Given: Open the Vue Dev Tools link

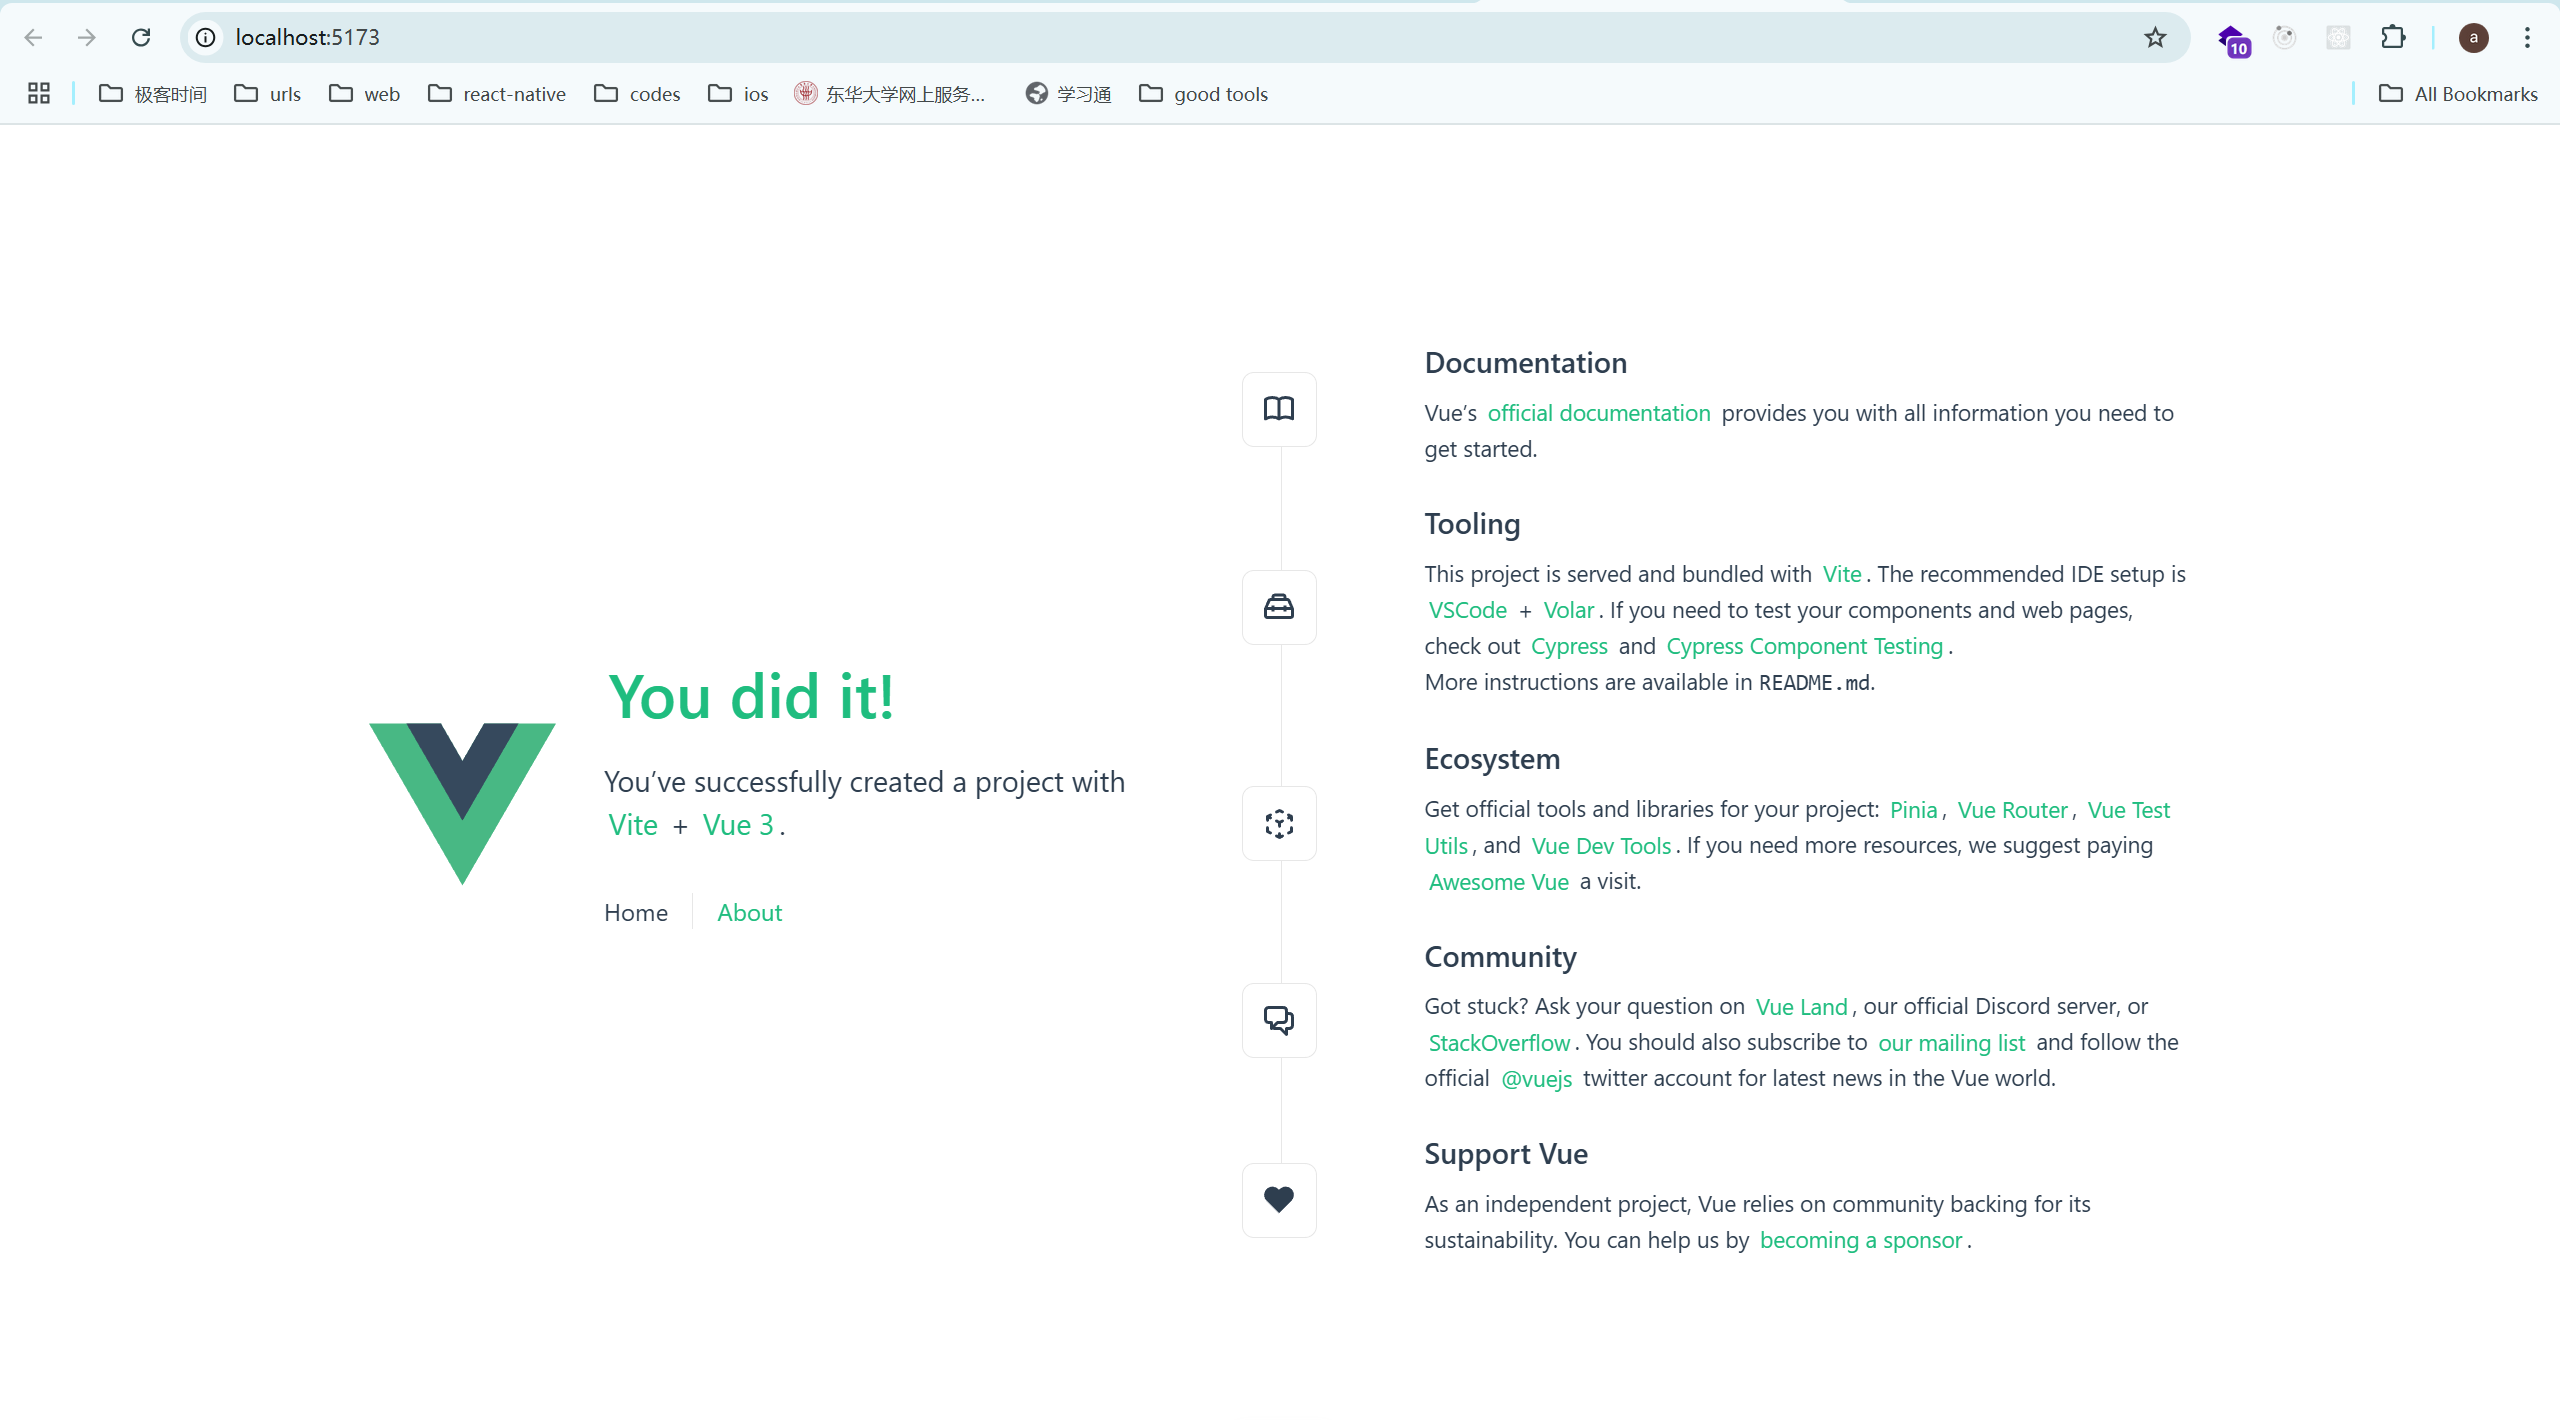Looking at the screenshot, I should point(1601,846).
